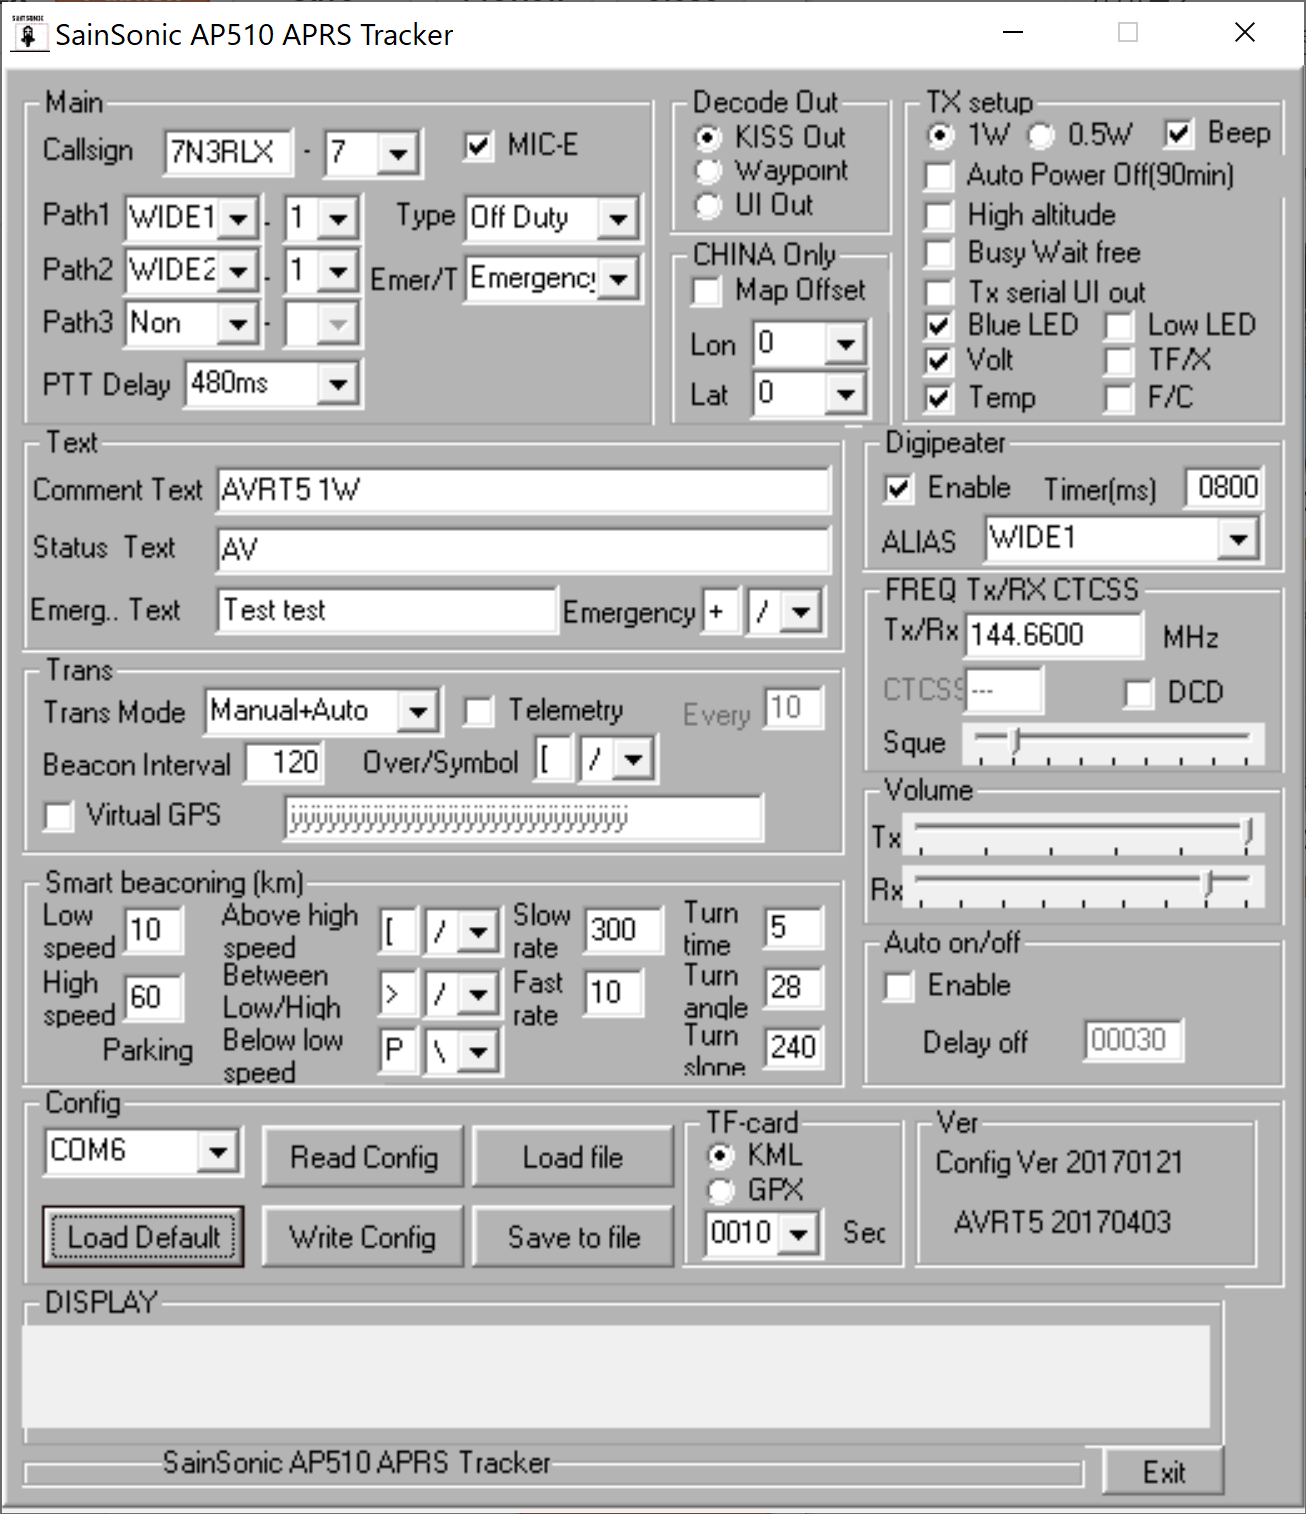Viewport: 1306px width, 1514px height.
Task: Open the Emer/T dropdown
Action: click(618, 278)
